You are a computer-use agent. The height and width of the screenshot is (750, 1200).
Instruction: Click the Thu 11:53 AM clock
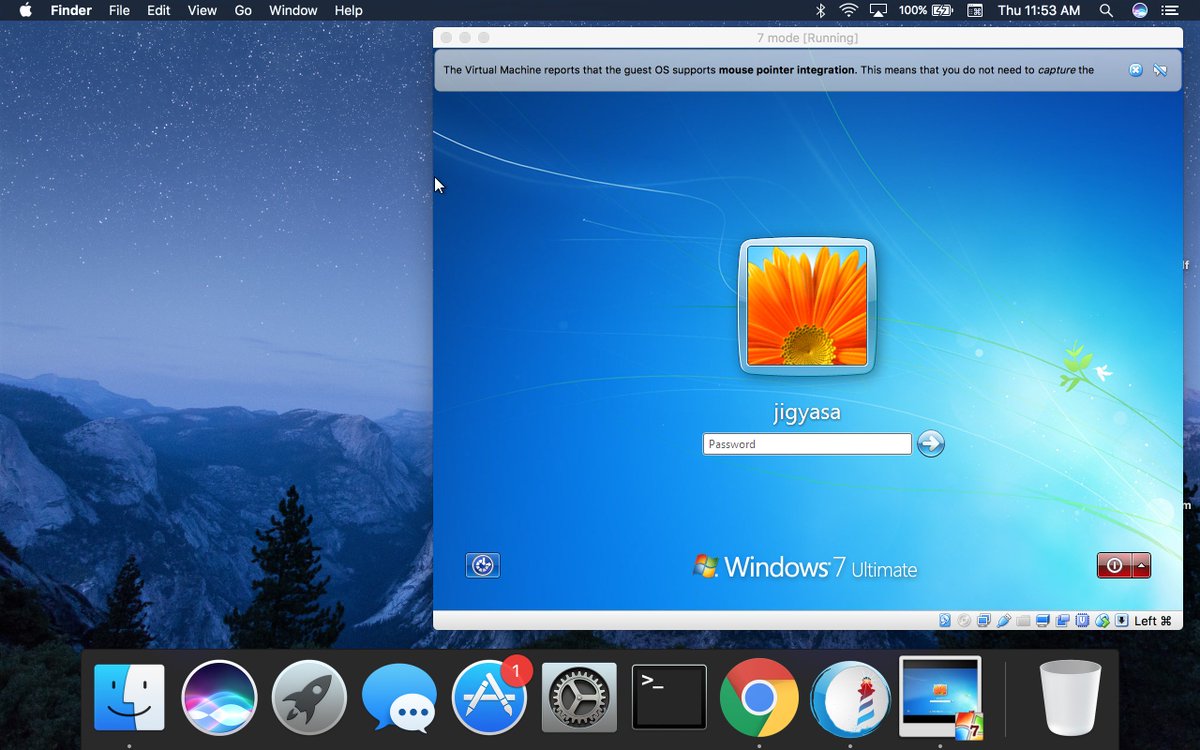(x=1039, y=10)
